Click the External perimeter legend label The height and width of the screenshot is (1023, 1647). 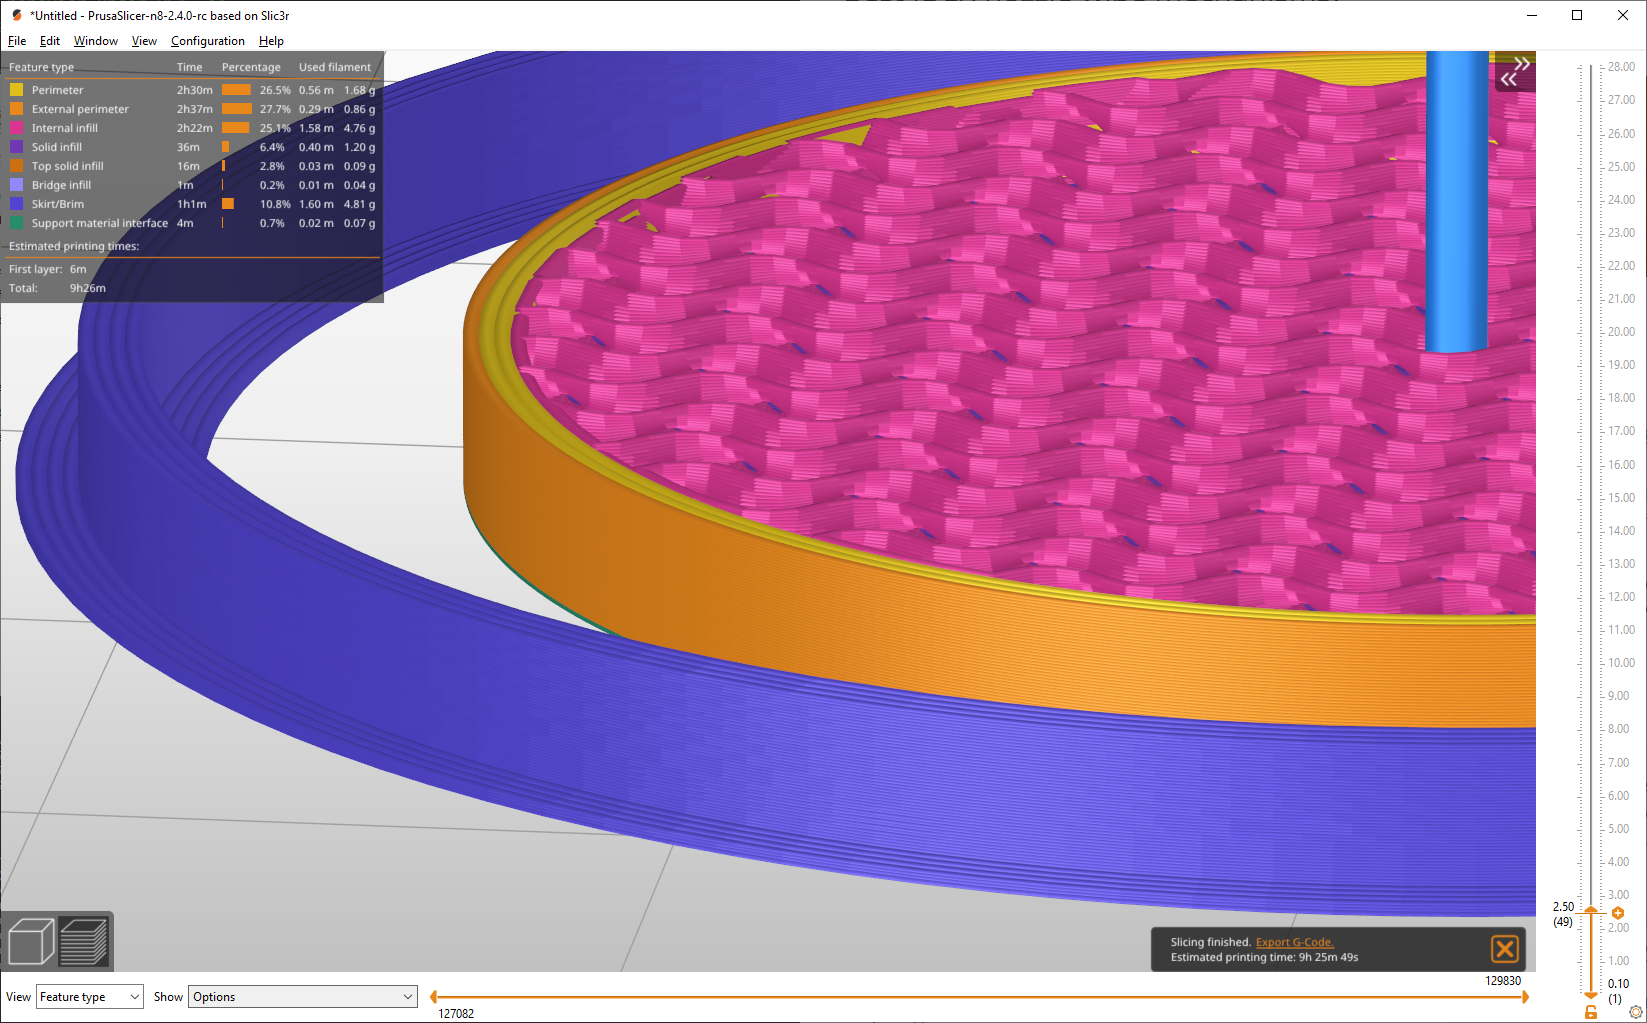coord(80,109)
